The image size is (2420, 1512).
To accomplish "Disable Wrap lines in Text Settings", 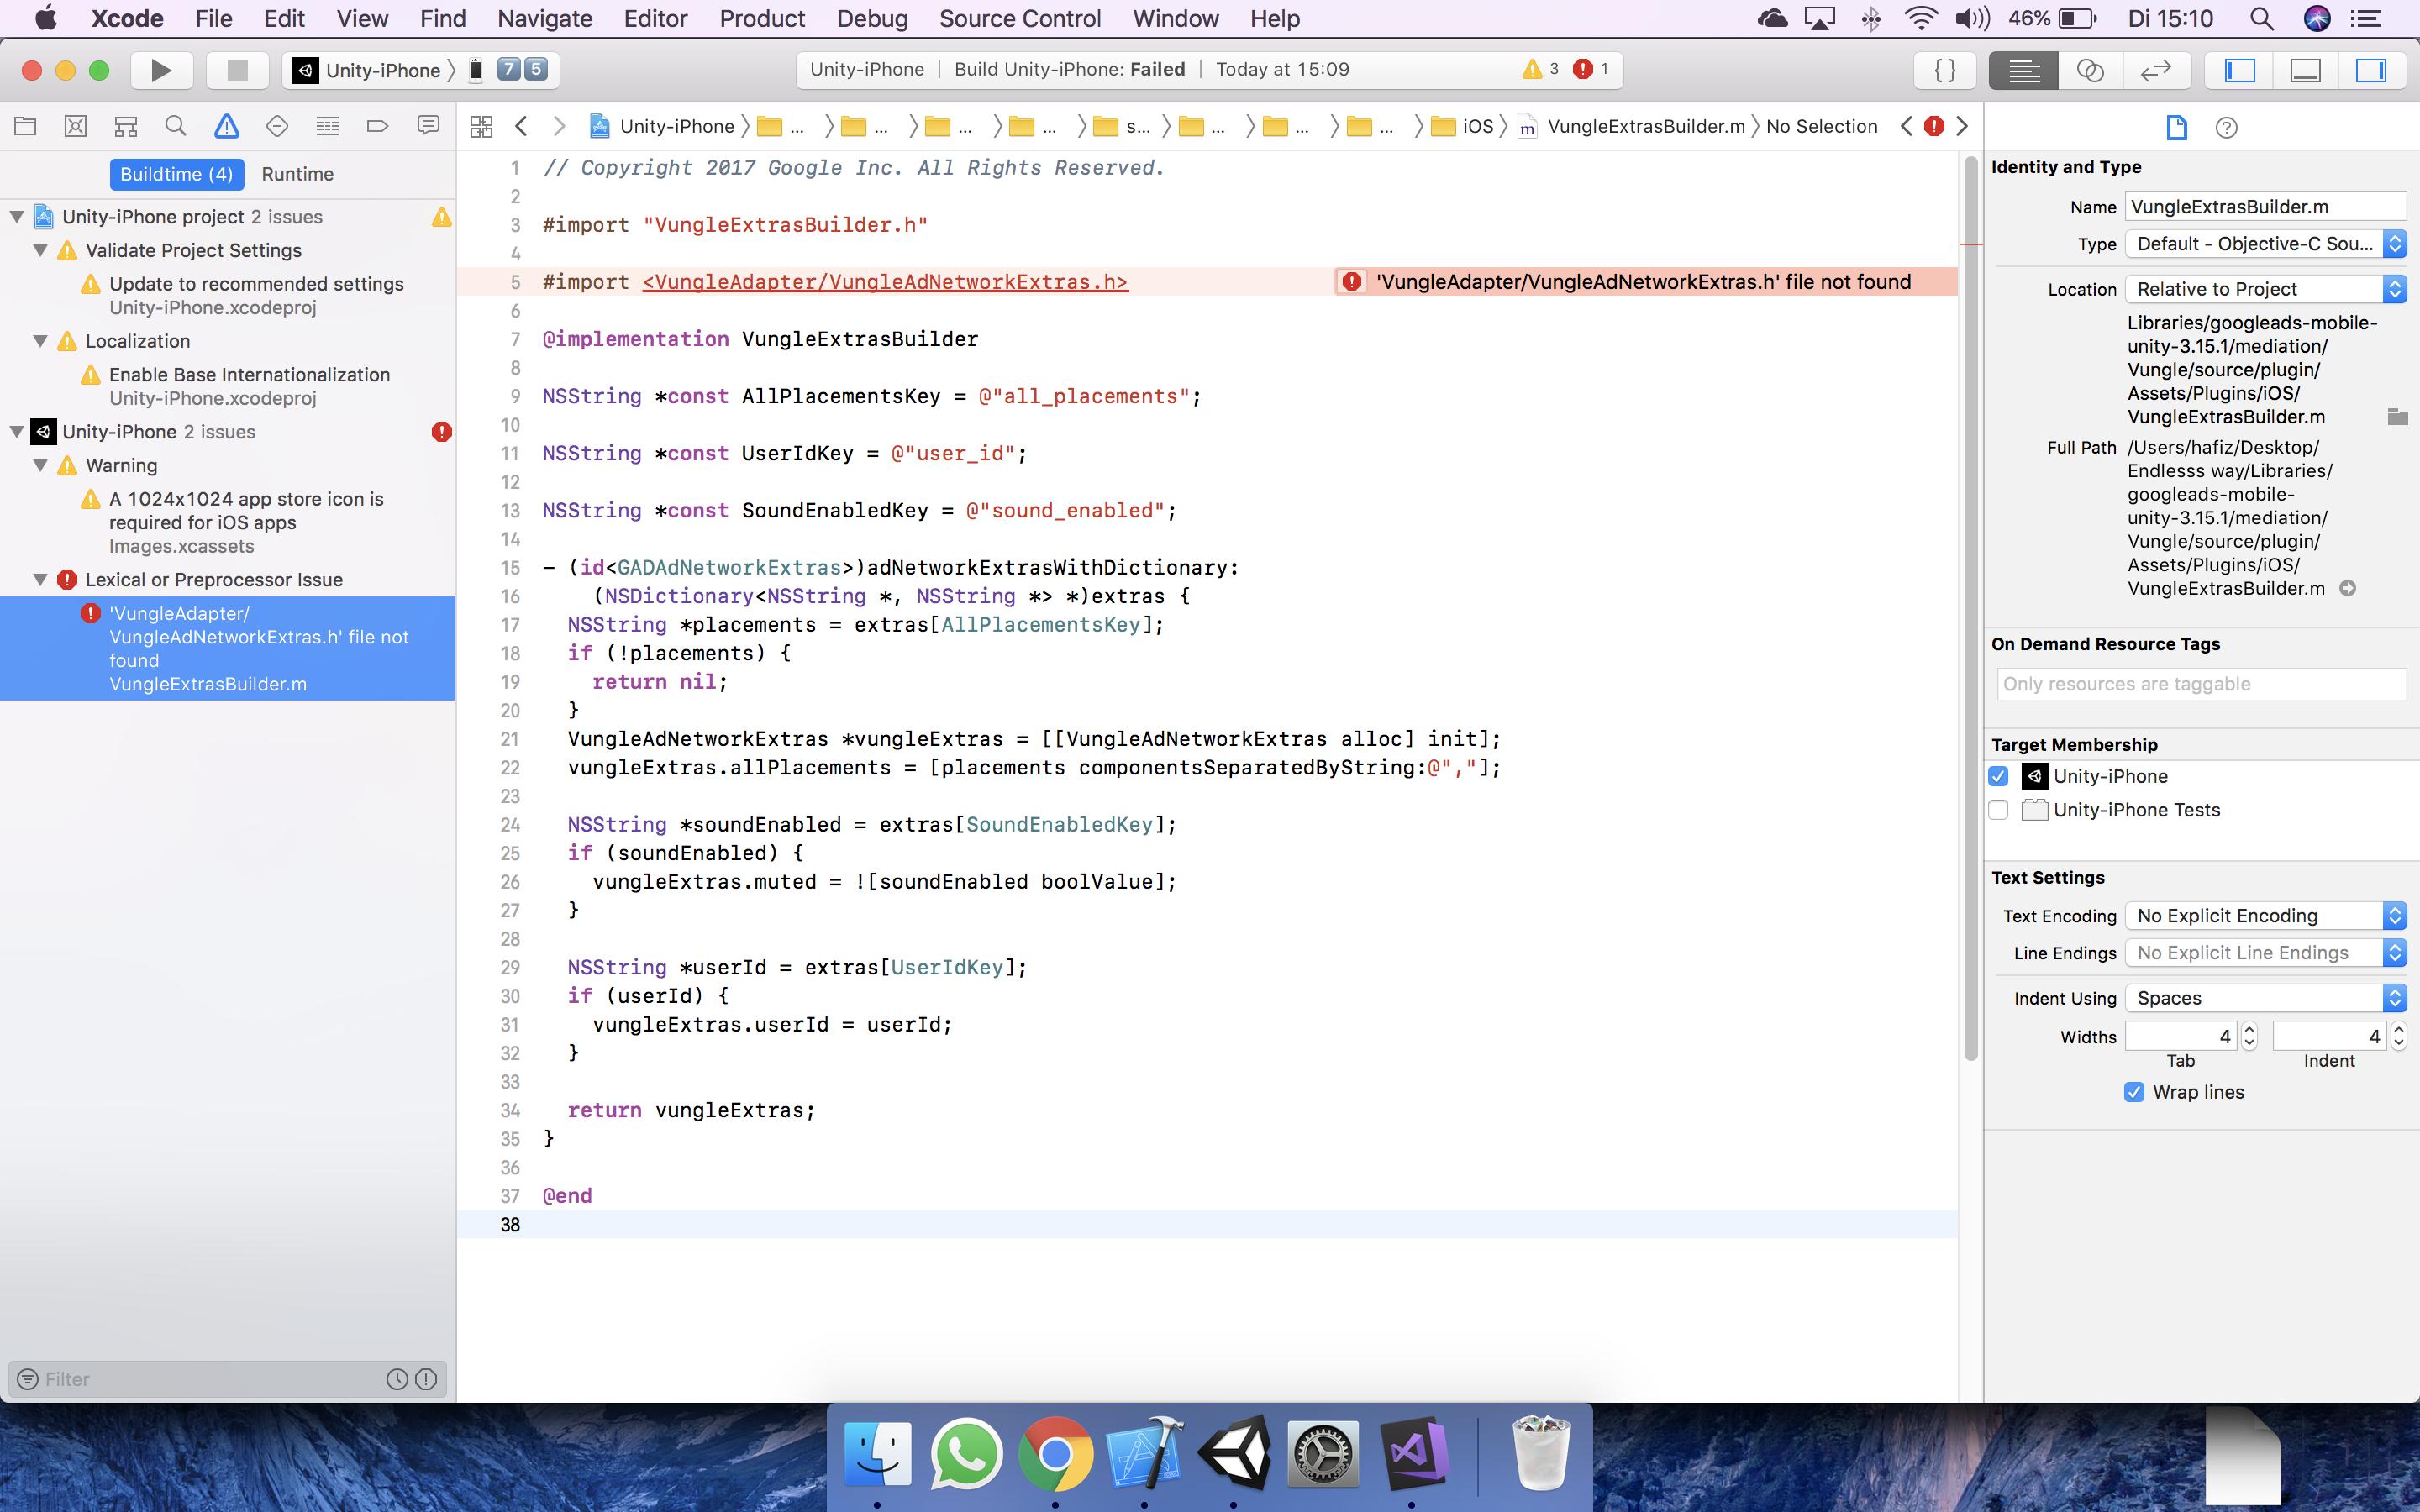I will [2134, 1091].
